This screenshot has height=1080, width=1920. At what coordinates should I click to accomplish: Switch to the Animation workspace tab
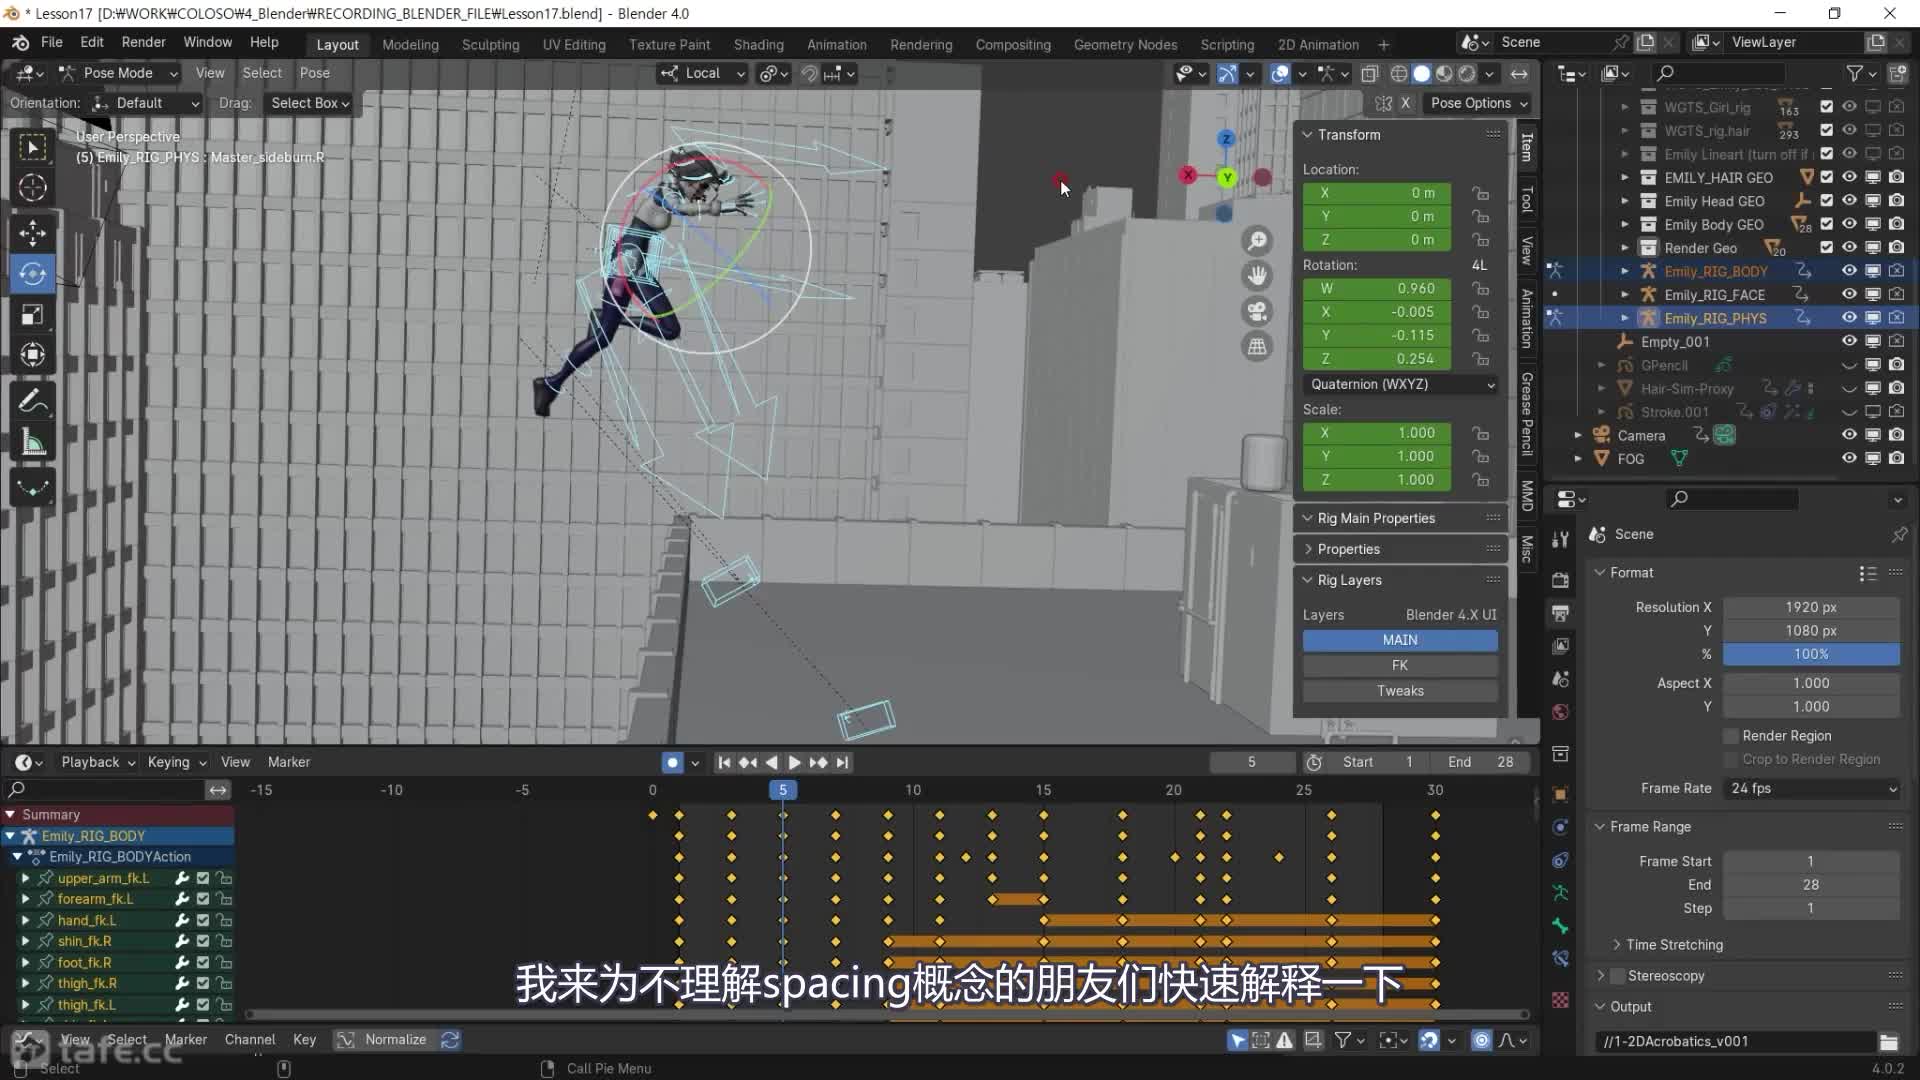(836, 45)
